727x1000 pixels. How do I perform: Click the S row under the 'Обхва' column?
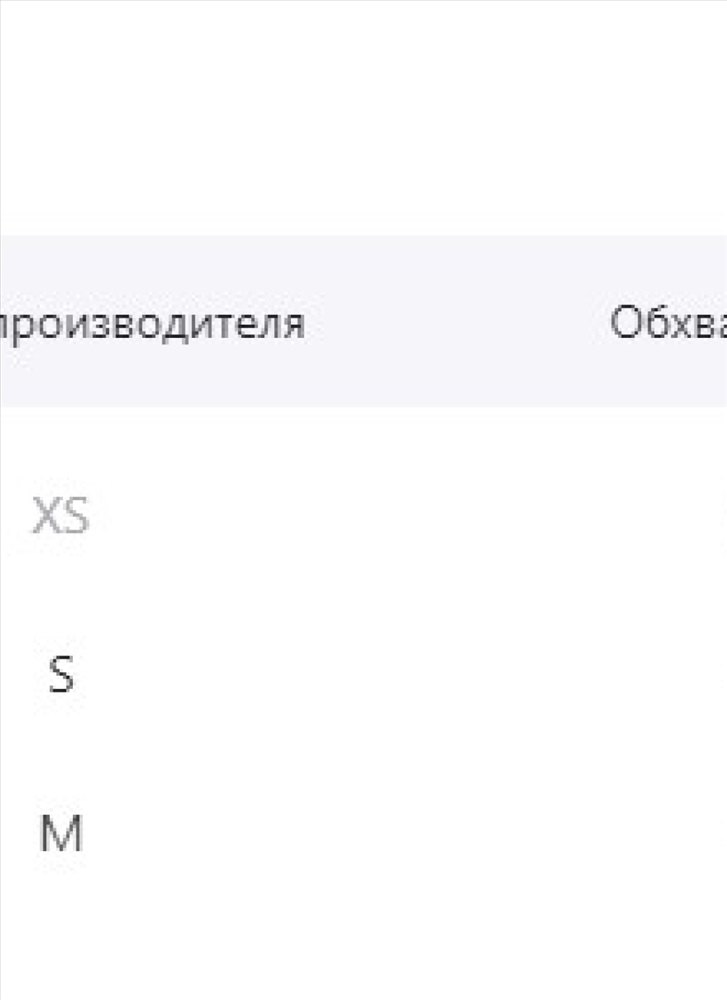point(668,675)
